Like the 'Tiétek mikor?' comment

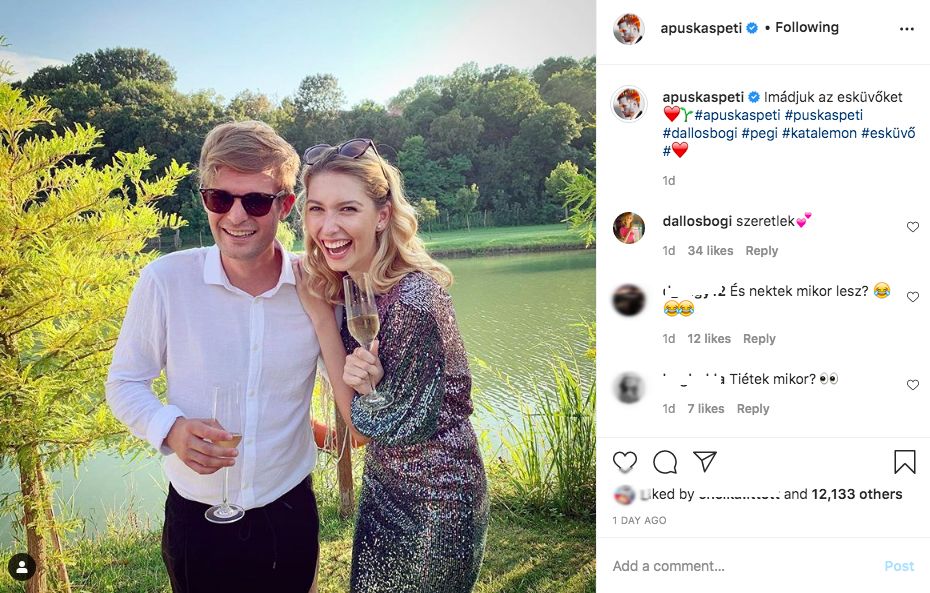(912, 385)
